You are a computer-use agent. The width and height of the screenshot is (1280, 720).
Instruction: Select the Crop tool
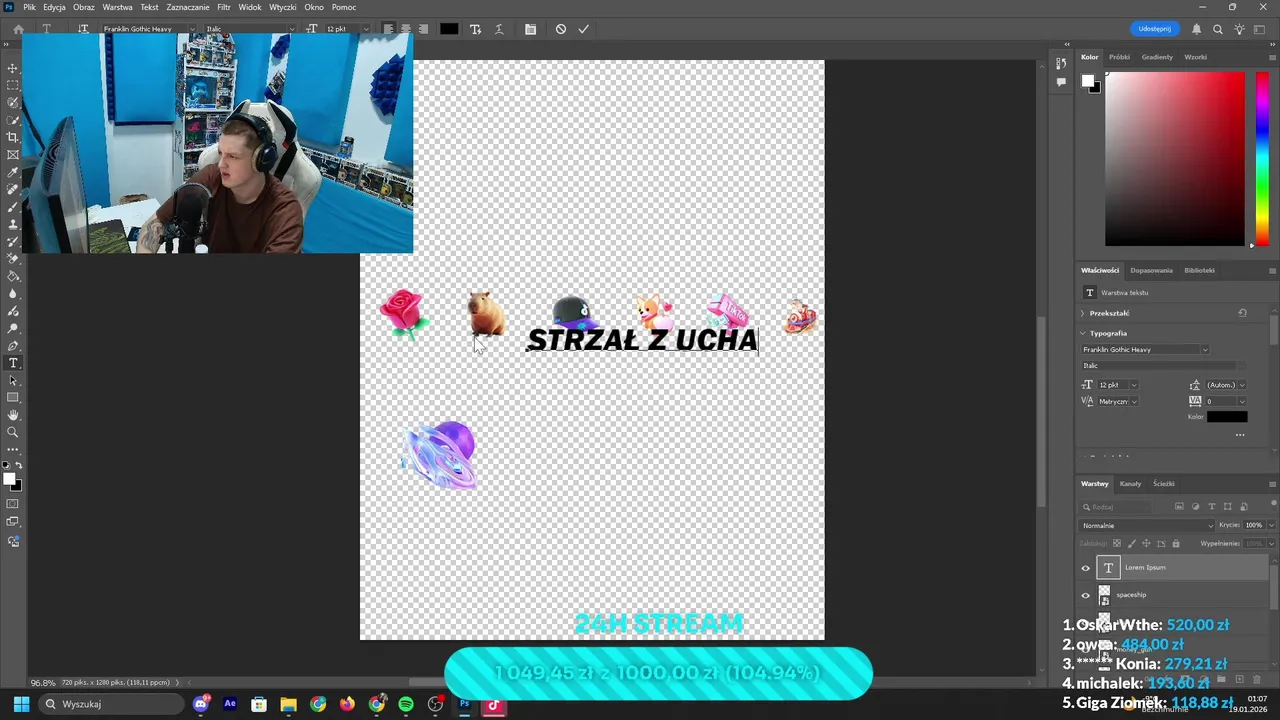click(x=13, y=137)
